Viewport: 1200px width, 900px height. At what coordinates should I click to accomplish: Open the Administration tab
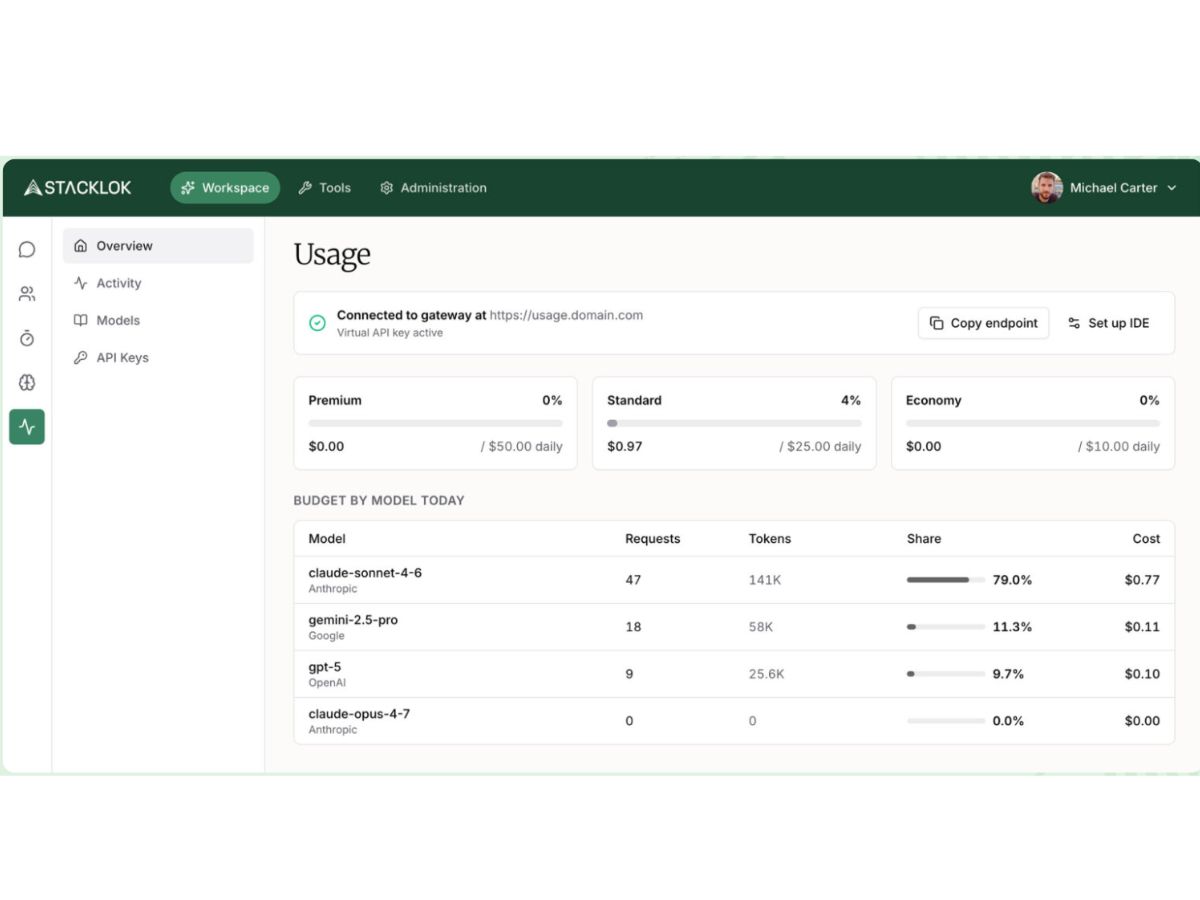433,187
